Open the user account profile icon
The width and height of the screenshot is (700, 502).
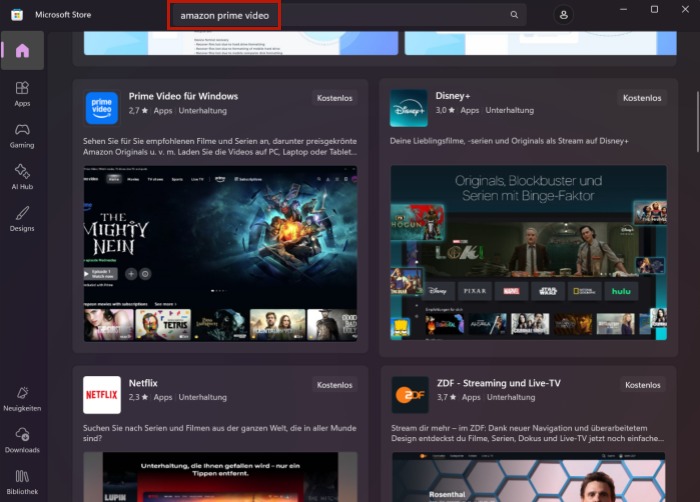(x=563, y=15)
